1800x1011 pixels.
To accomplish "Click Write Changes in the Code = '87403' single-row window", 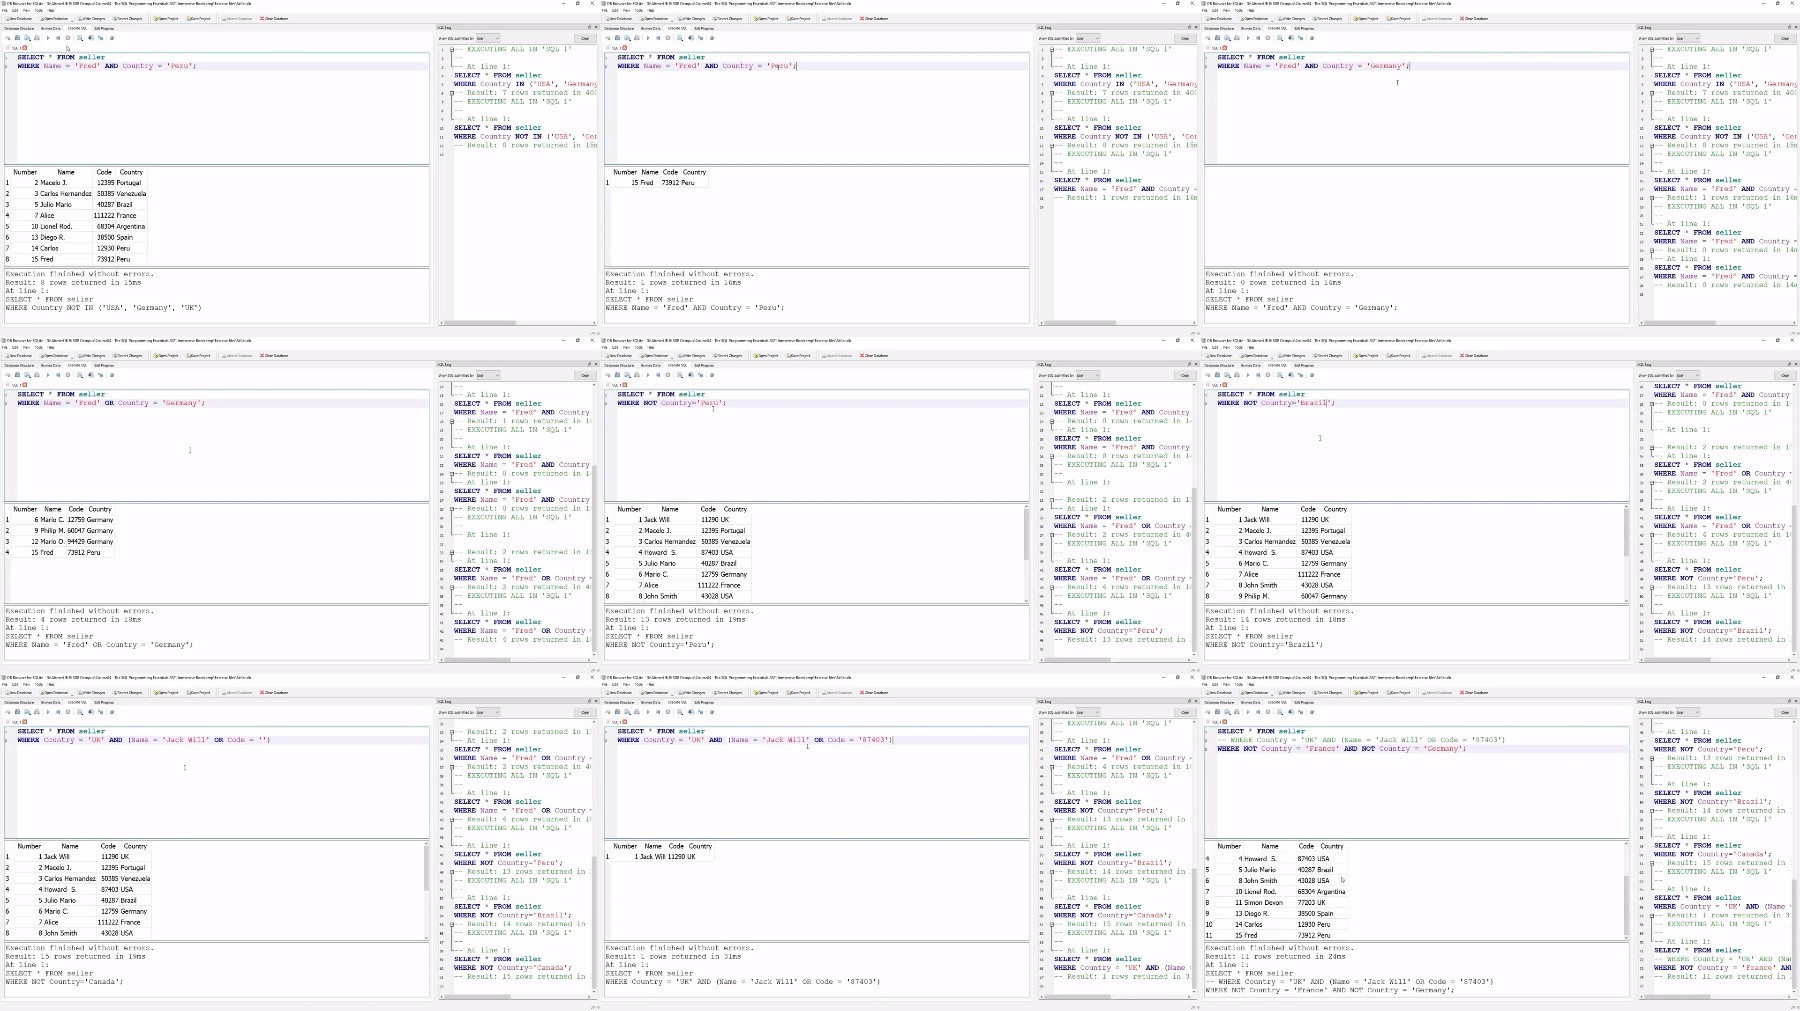I will pos(691,692).
